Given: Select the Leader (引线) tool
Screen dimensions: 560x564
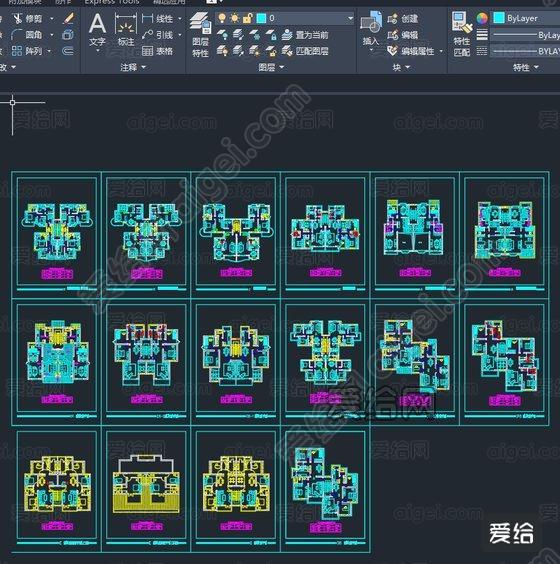Looking at the screenshot, I should pos(158,35).
